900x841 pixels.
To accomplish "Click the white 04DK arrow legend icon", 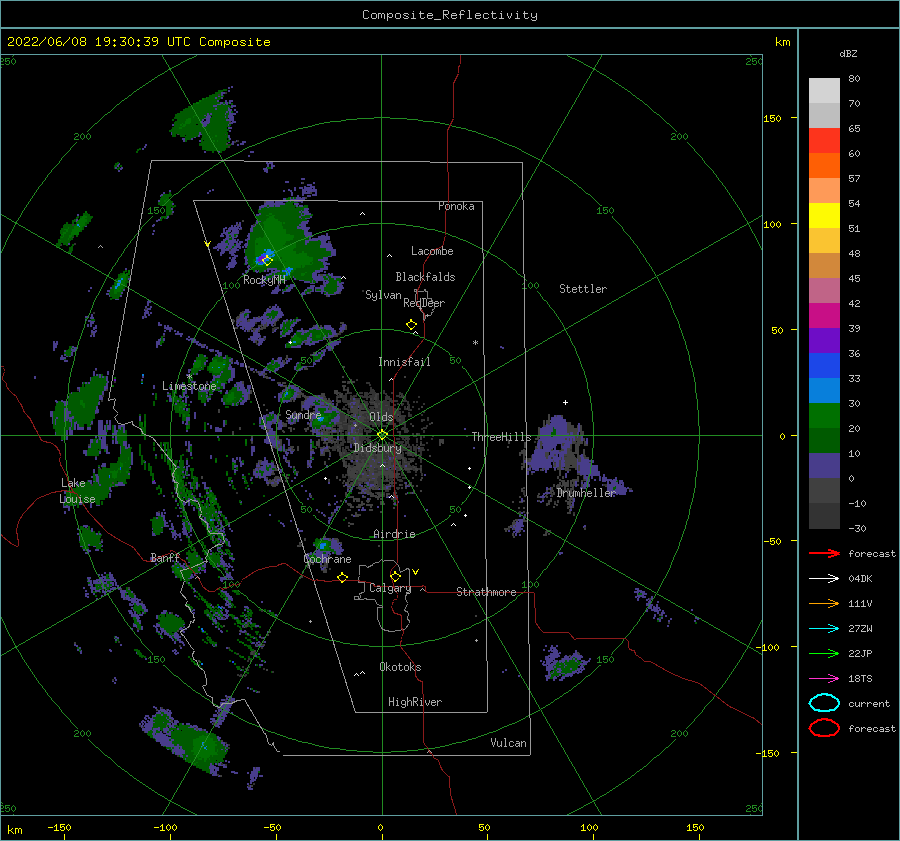I will tap(824, 578).
